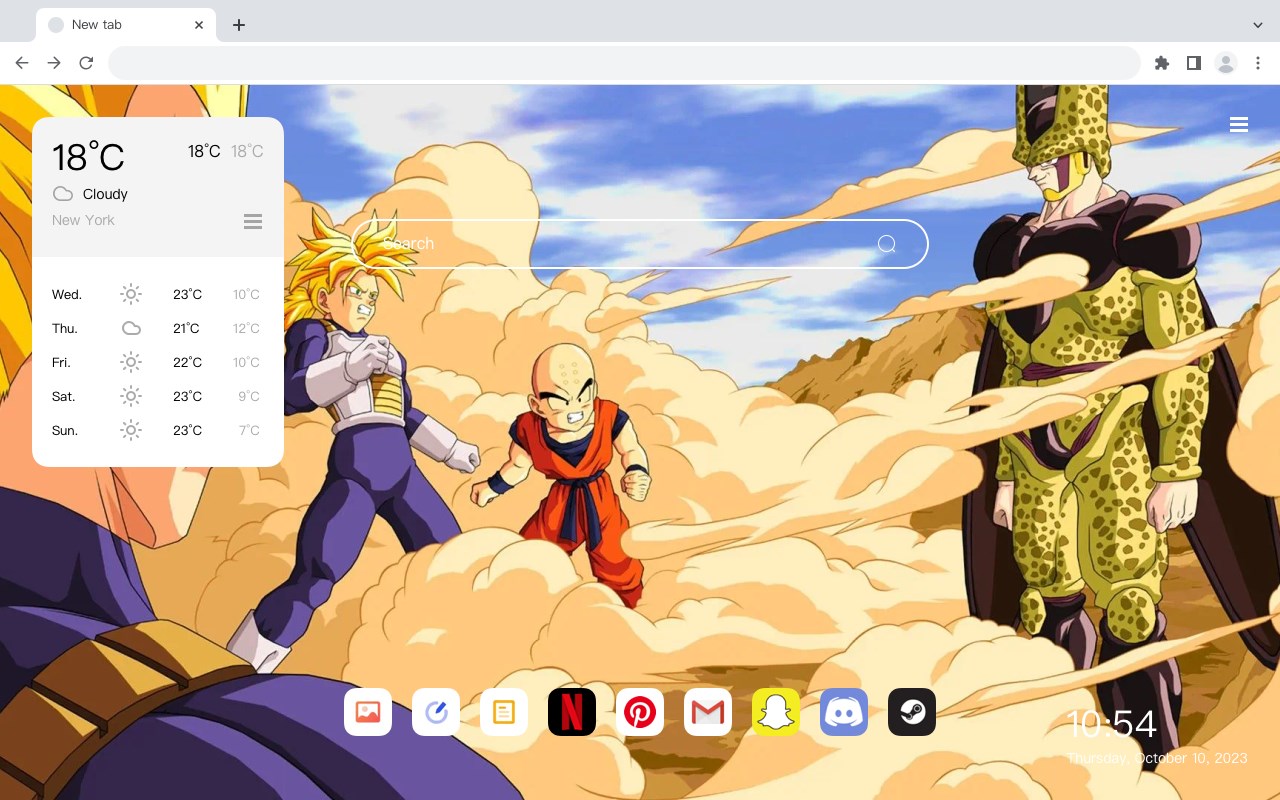
Task: Expand the tab search dropdown arrow
Action: 1258,25
